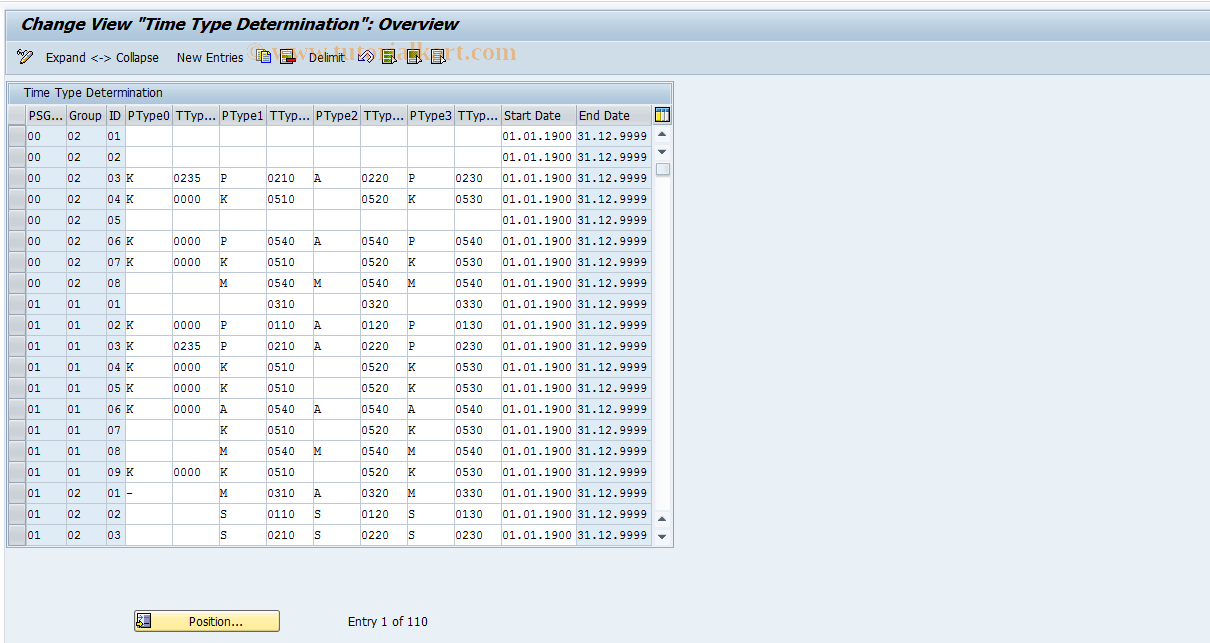1210x643 pixels.
Task: Select row selector for entry 01 01 09
Action: (16, 472)
